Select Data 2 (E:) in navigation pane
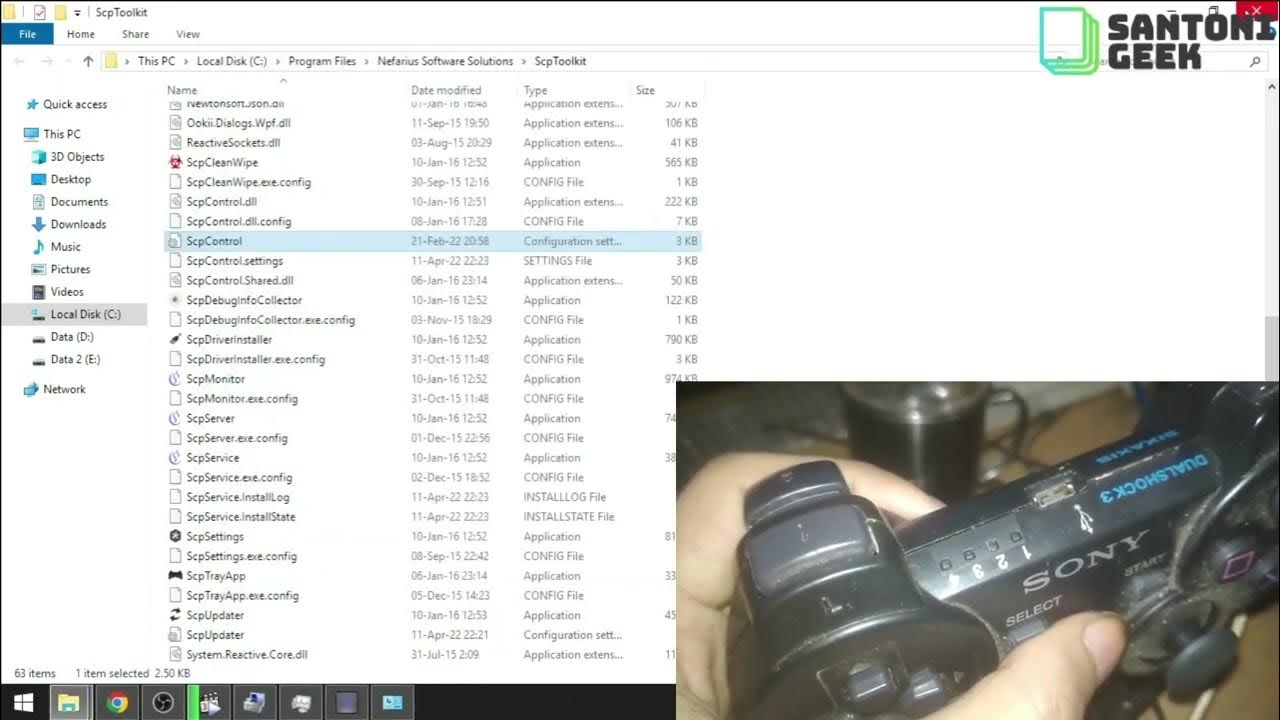 pos(75,359)
